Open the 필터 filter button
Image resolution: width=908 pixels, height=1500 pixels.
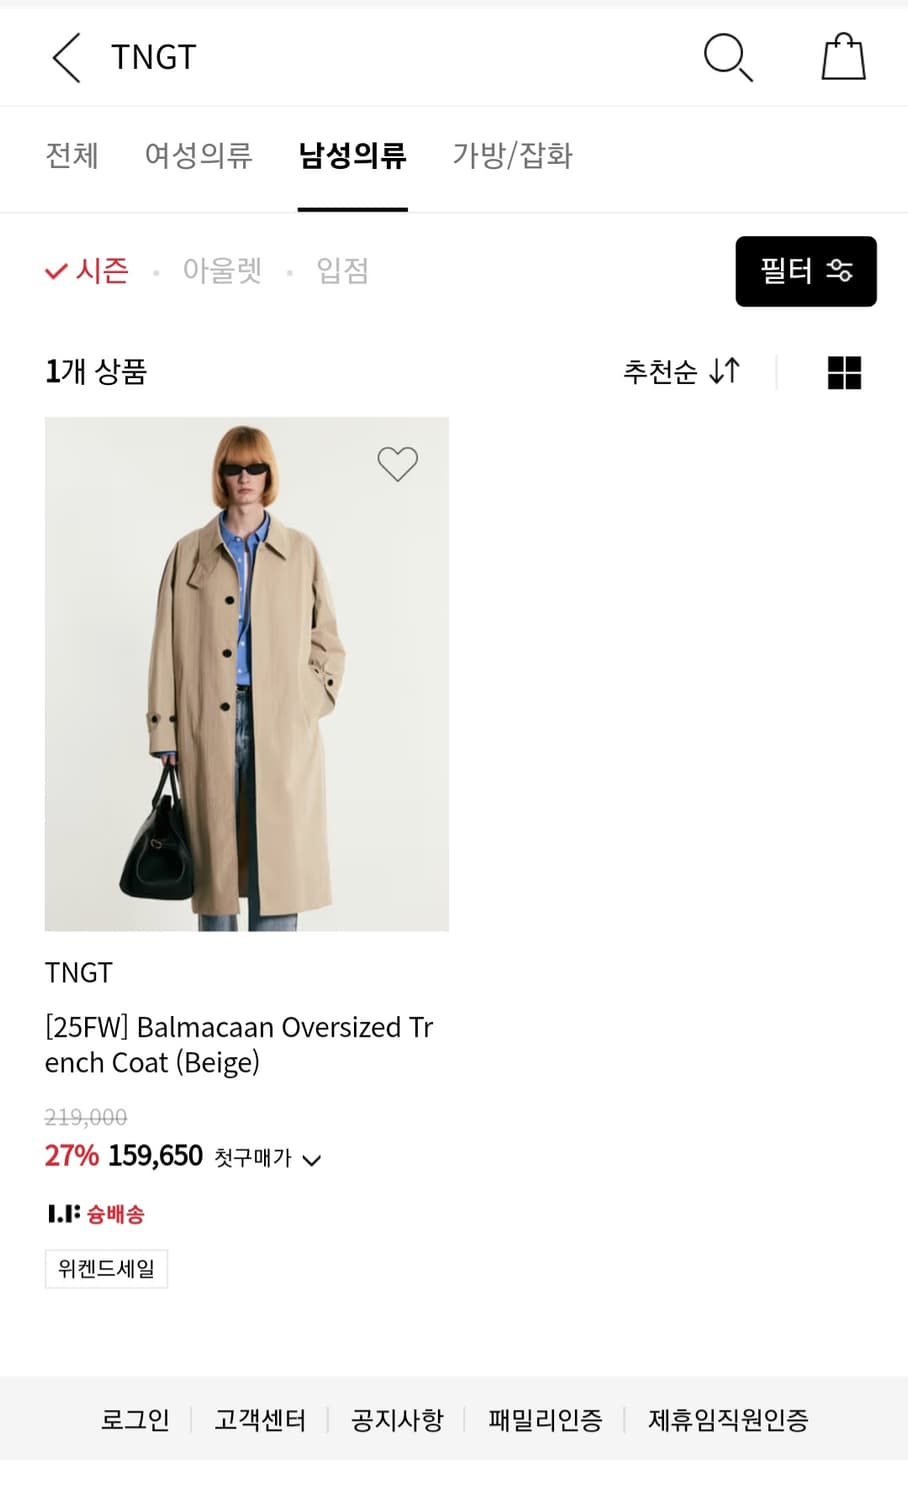[x=805, y=271]
